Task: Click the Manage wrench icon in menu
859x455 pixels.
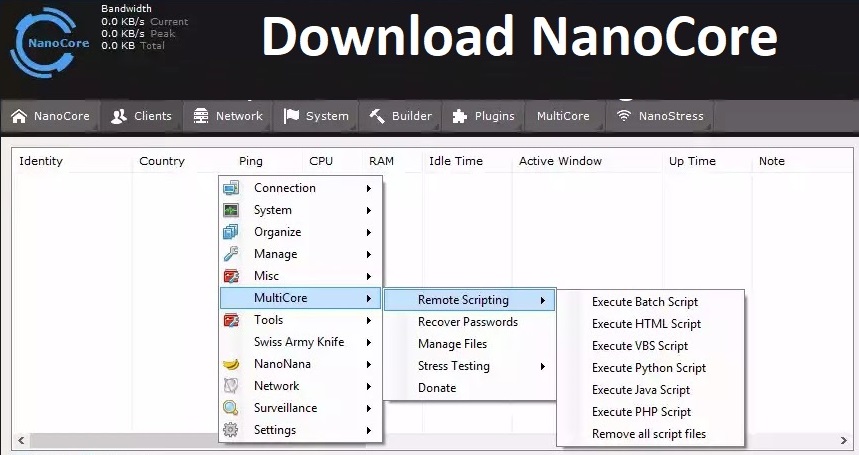Action: coord(231,254)
